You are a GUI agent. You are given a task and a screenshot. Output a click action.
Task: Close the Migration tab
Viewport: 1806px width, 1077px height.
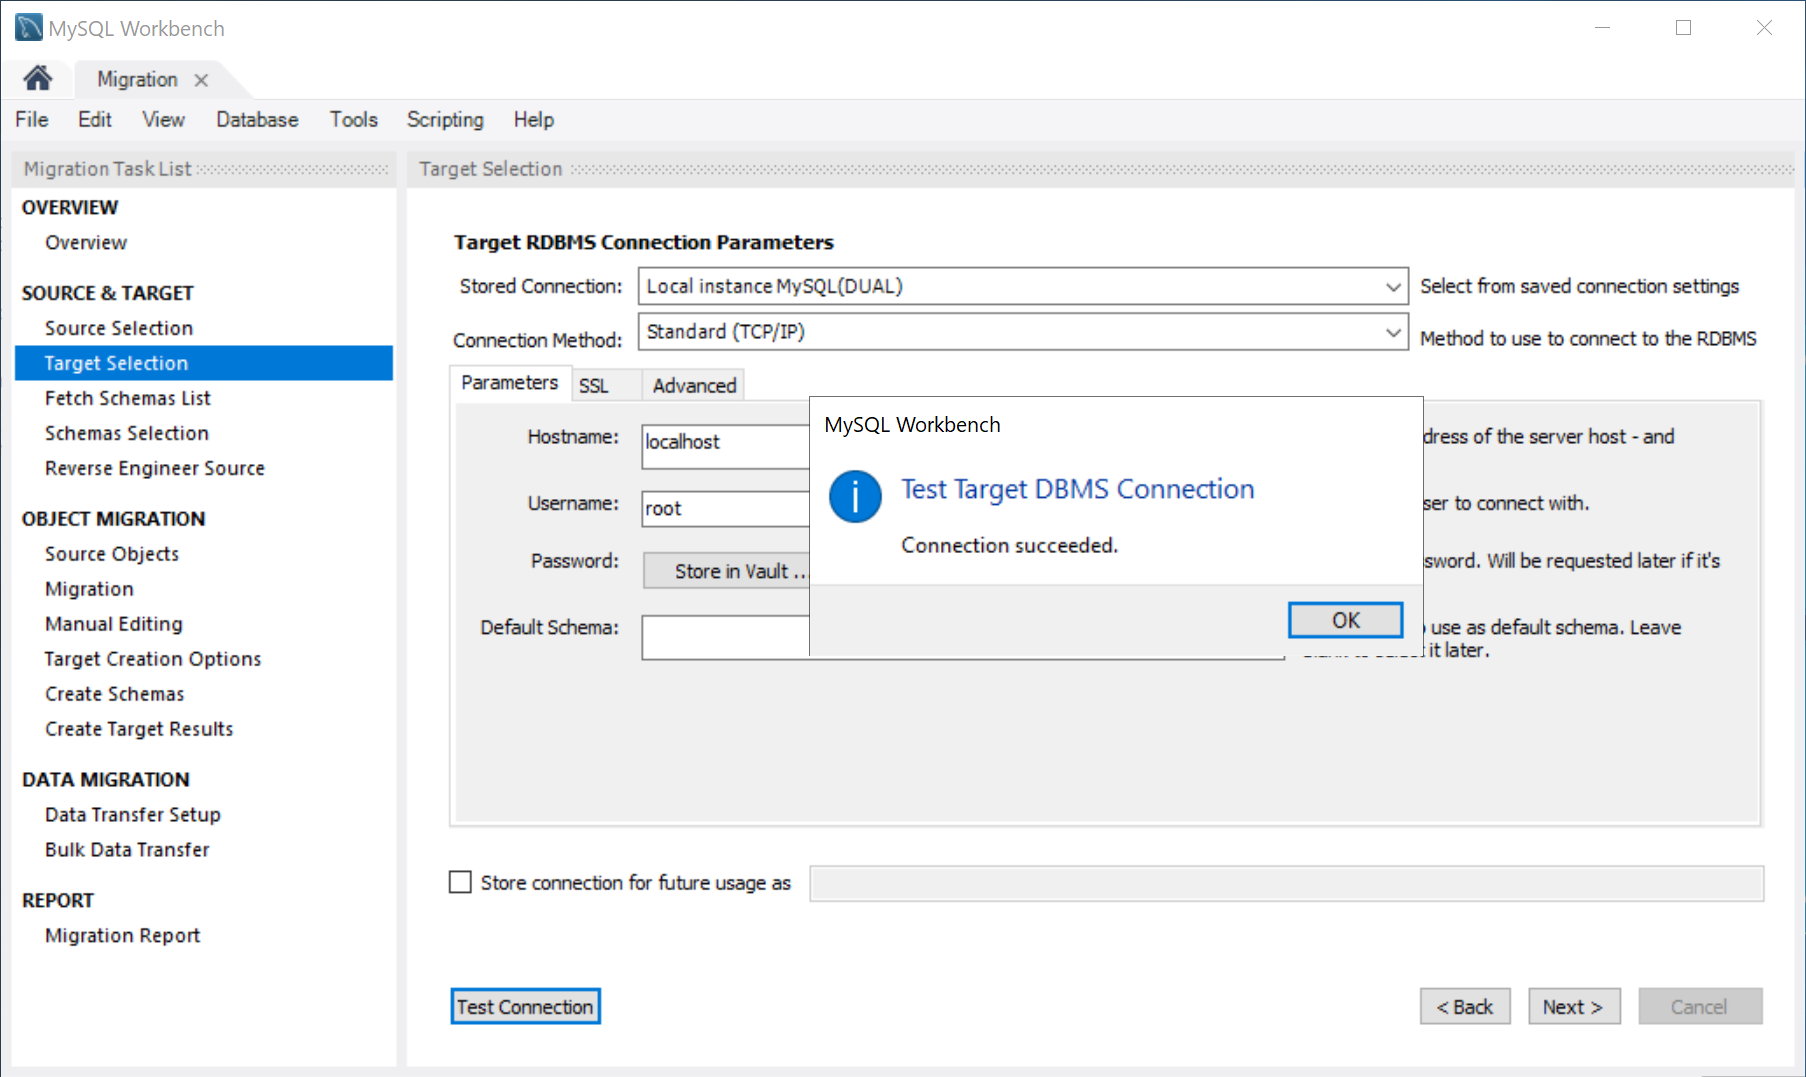coord(201,80)
